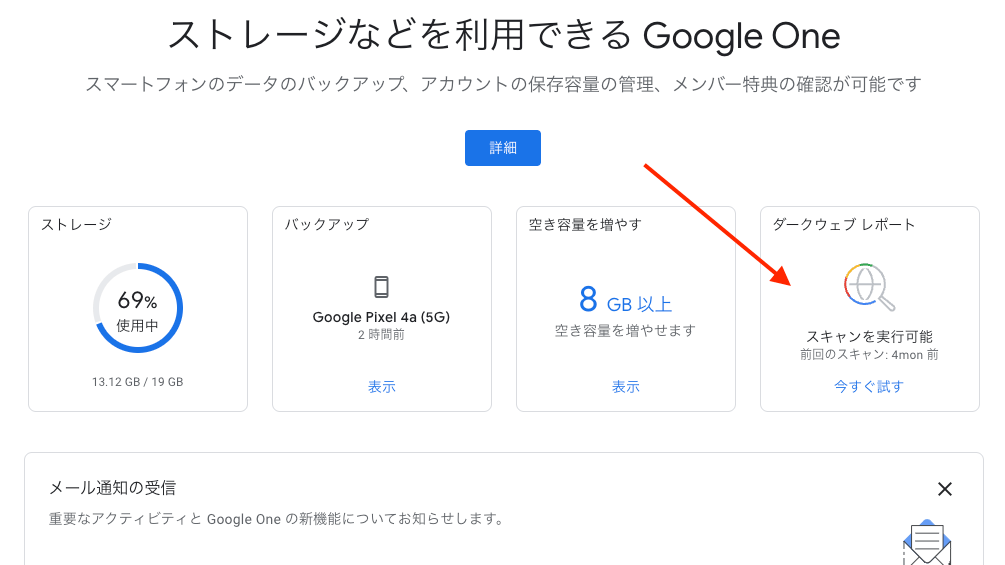Click the メール通知の受信 heading
Image resolution: width=1005 pixels, height=565 pixels.
pyautogui.click(x=112, y=488)
